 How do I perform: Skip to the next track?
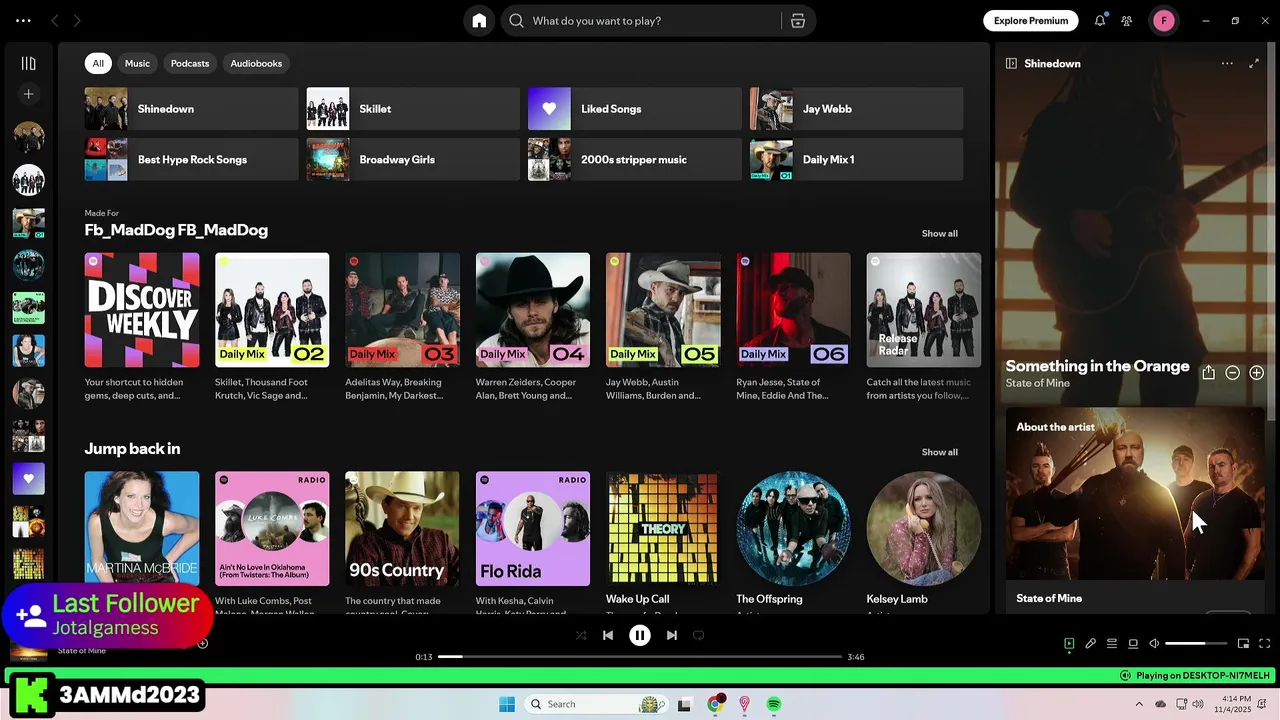[x=672, y=635]
